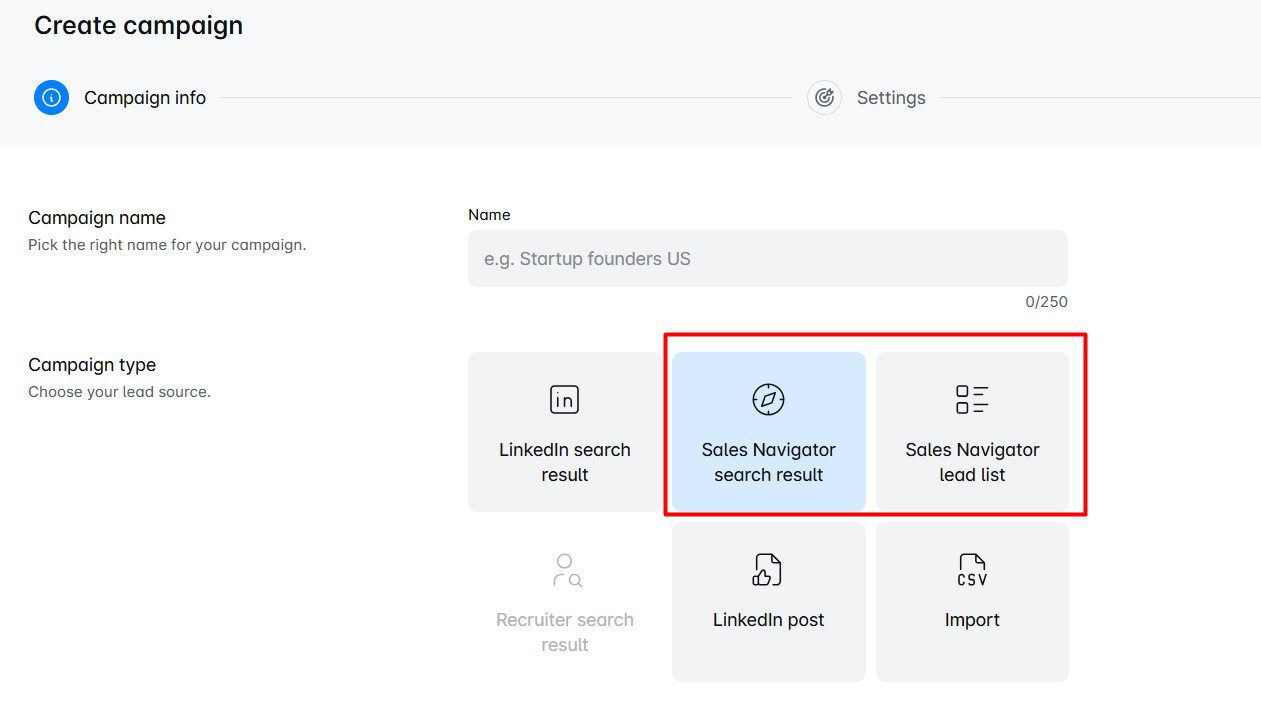
Task: Click the Create campaign heading
Action: click(138, 25)
